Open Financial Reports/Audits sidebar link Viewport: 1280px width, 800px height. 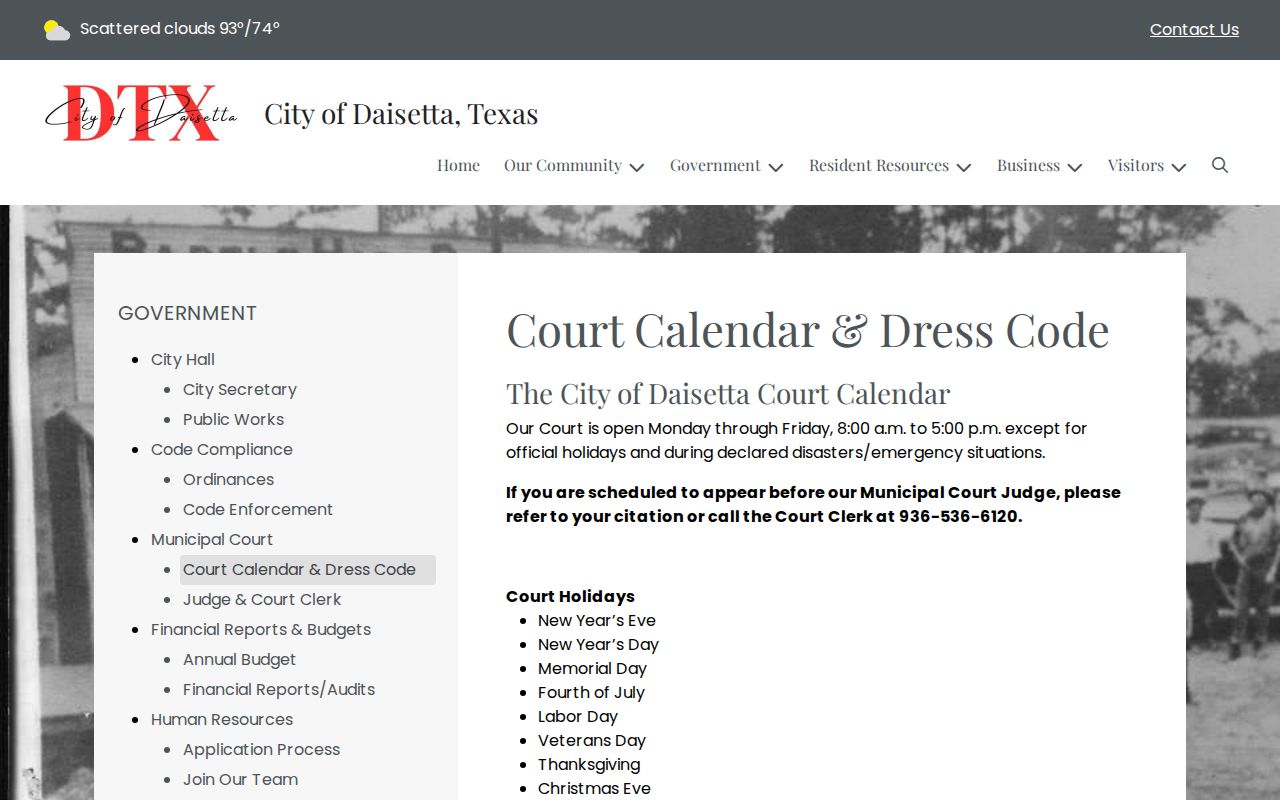279,689
